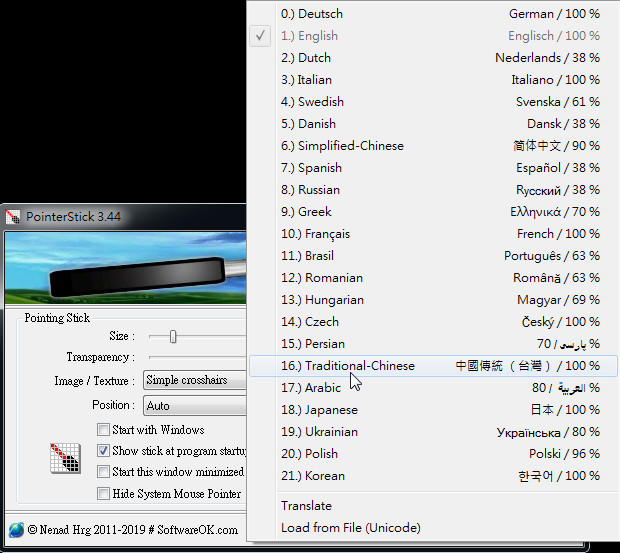Viewport: 620px width, 553px height.
Task: Switch language to Romanian
Action: coord(433,278)
